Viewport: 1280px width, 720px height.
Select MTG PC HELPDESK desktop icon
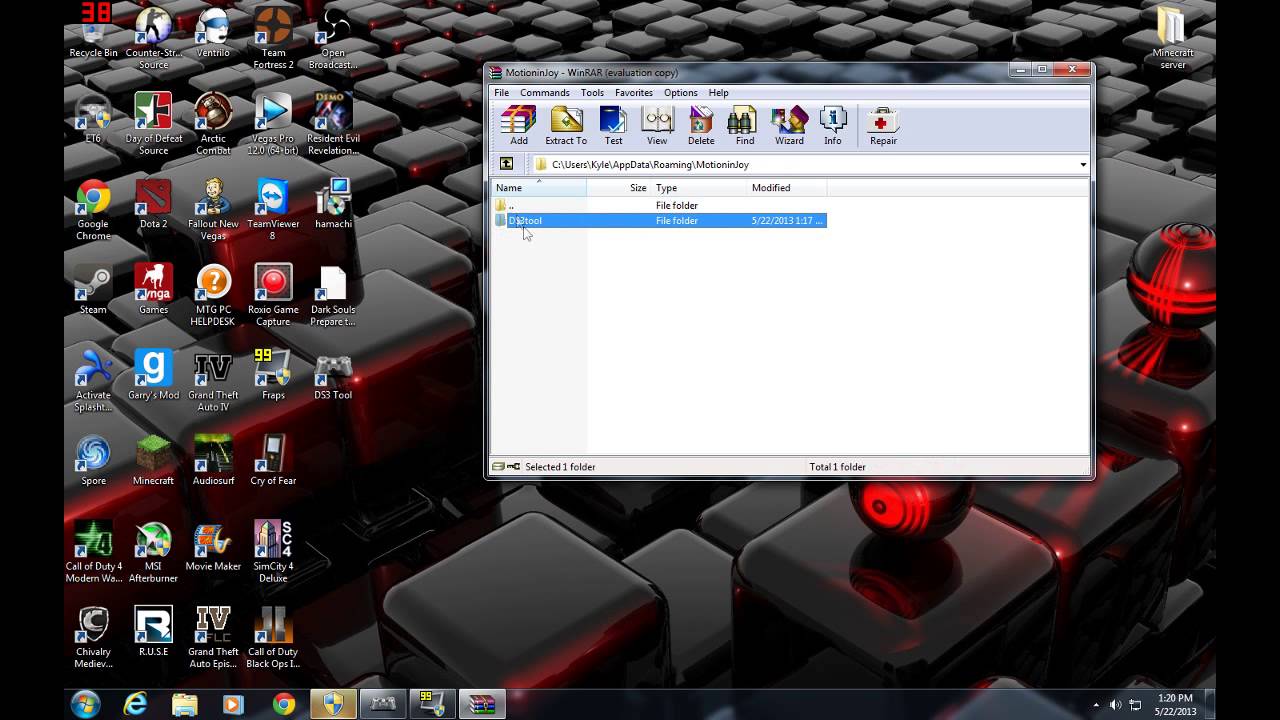coord(213,295)
